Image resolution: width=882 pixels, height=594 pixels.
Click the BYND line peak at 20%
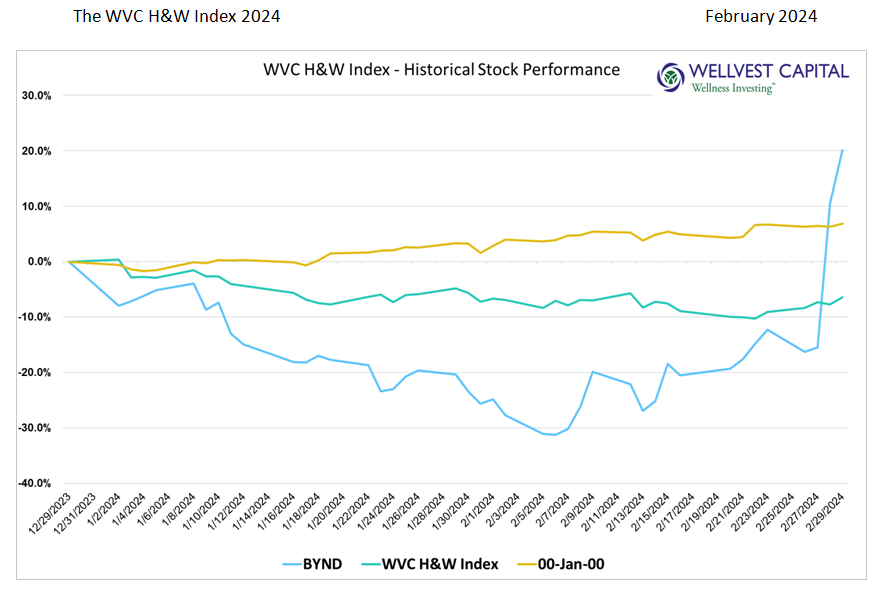click(842, 150)
